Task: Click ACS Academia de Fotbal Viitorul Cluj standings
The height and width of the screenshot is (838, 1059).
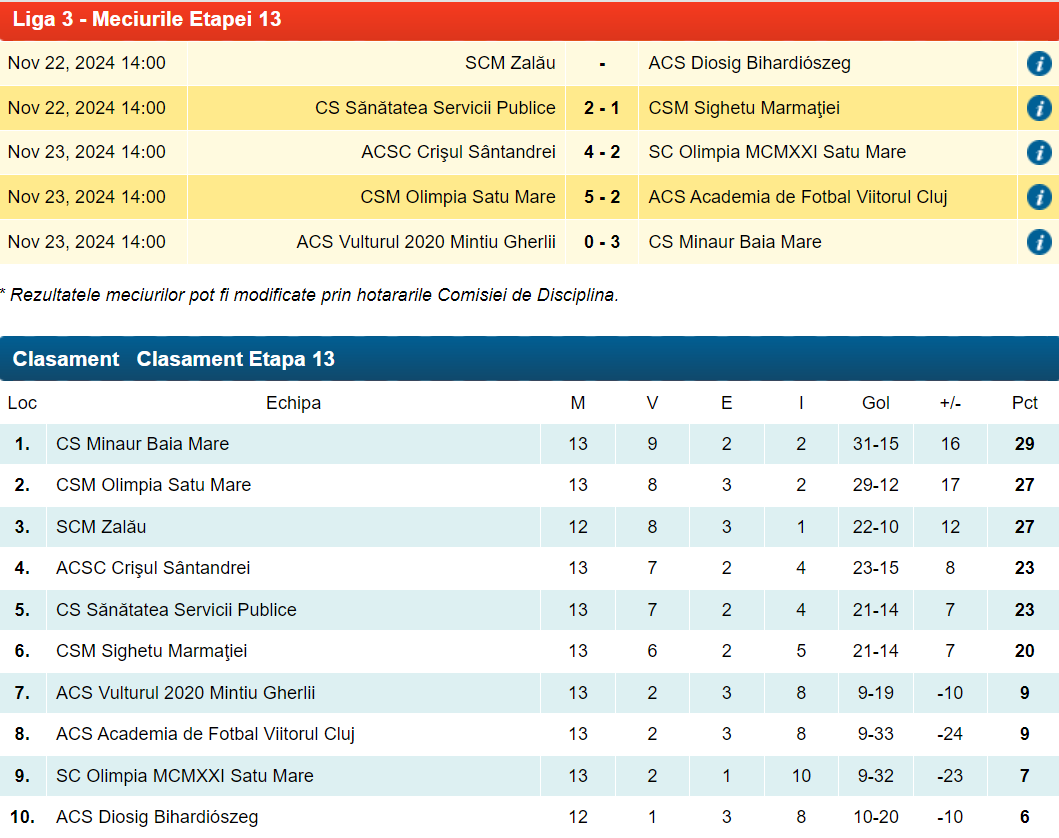Action: click(x=205, y=735)
